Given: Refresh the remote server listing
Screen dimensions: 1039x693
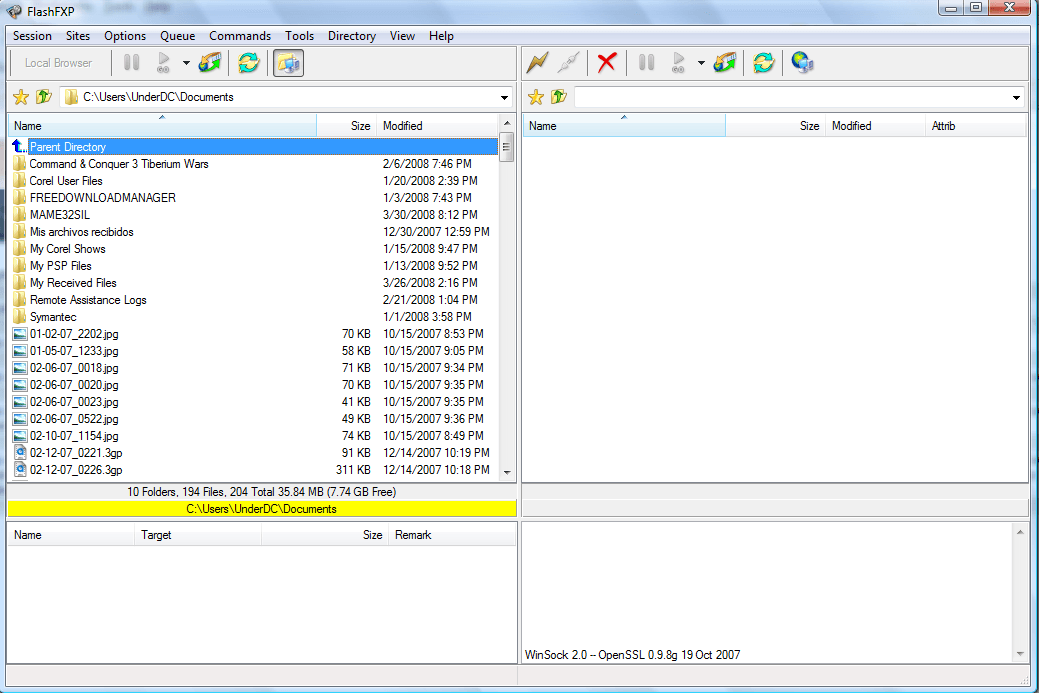Looking at the screenshot, I should (762, 61).
